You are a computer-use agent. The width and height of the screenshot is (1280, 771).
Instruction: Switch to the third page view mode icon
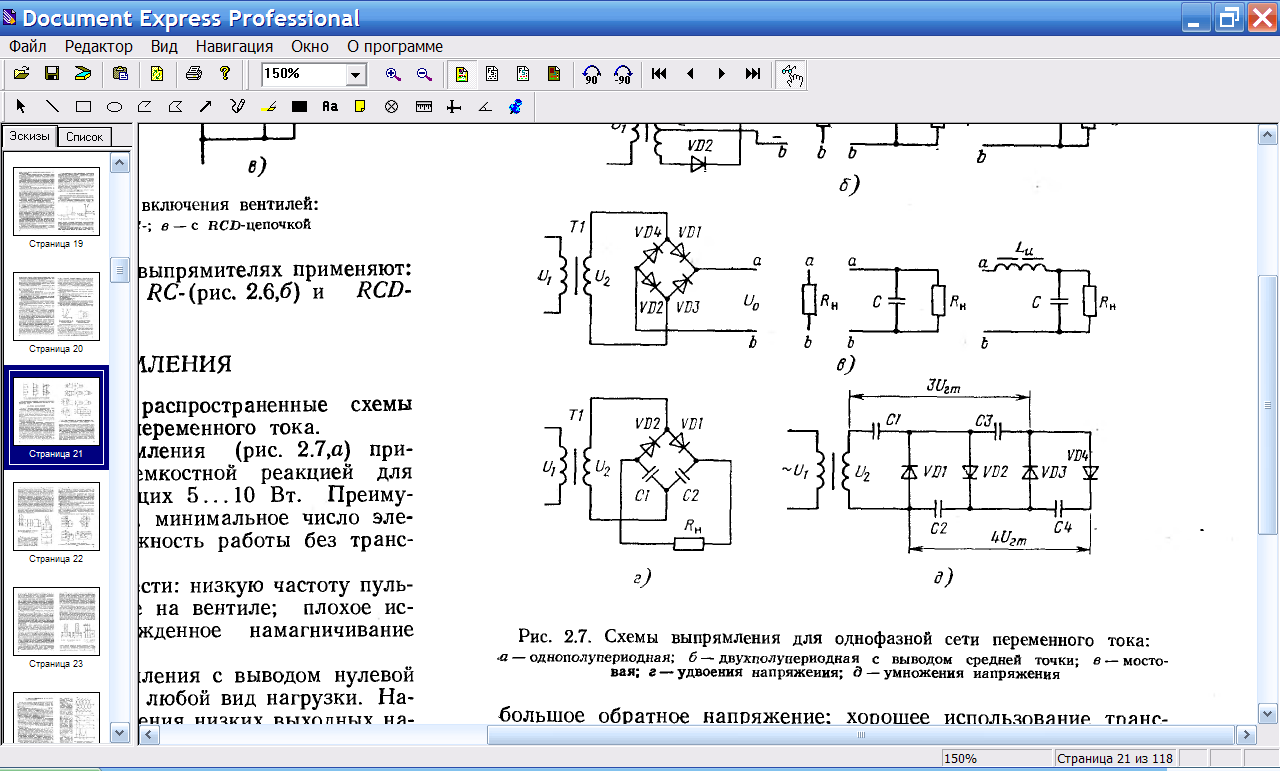[x=523, y=74]
